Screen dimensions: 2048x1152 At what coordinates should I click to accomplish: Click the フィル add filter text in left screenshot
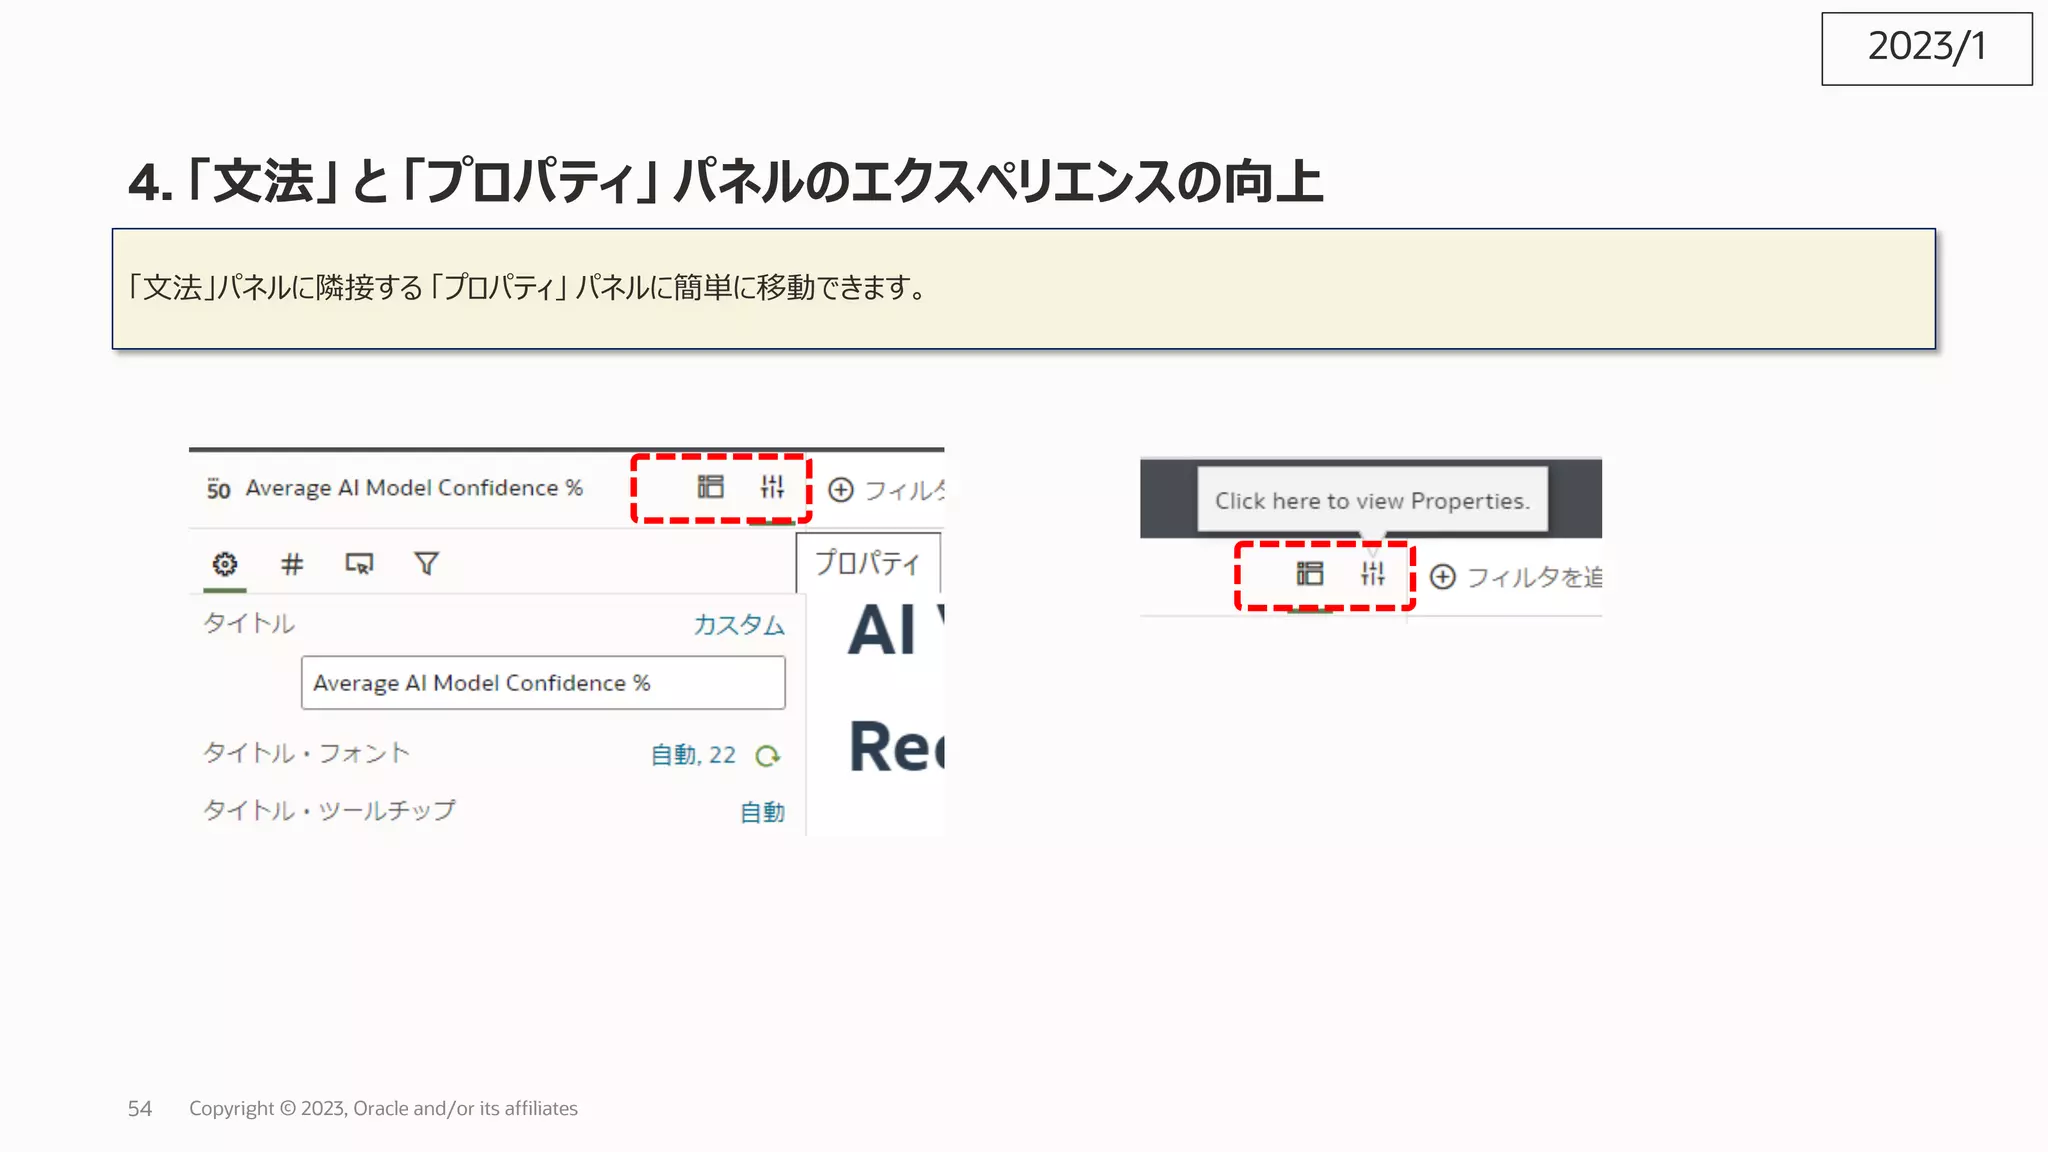[x=904, y=490]
